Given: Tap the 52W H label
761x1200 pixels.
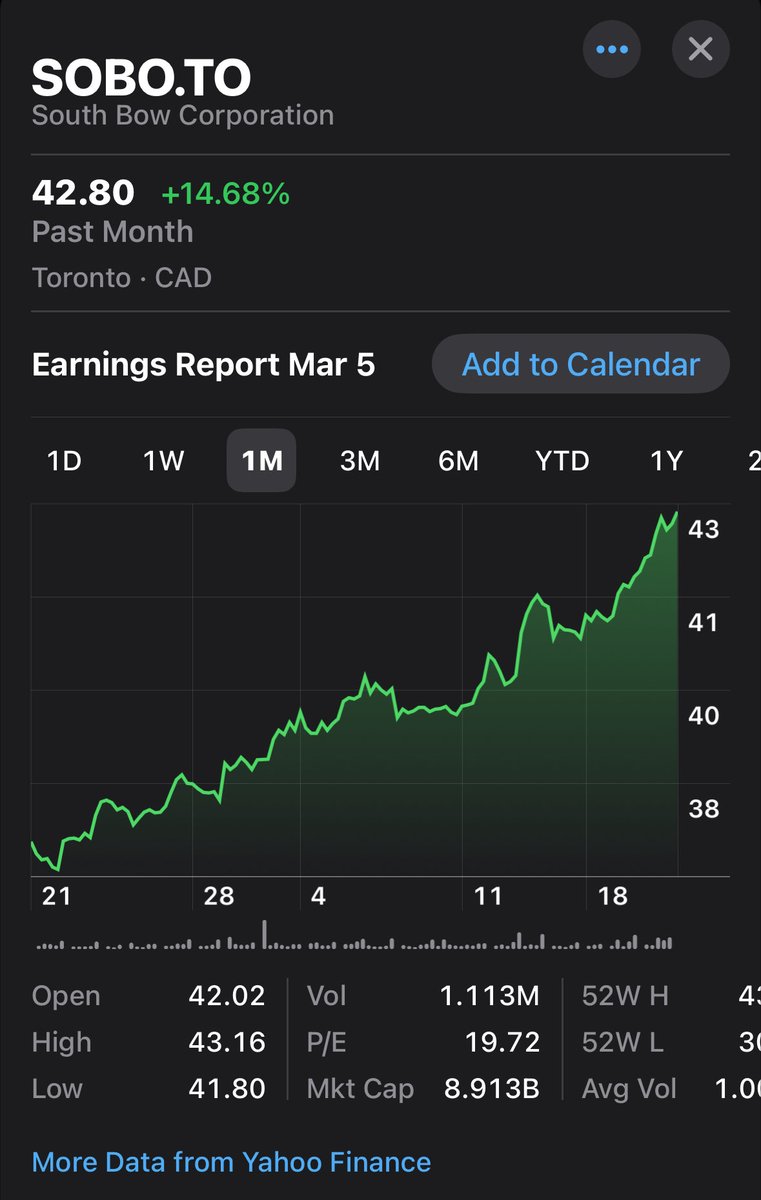Looking at the screenshot, I should click(x=625, y=996).
